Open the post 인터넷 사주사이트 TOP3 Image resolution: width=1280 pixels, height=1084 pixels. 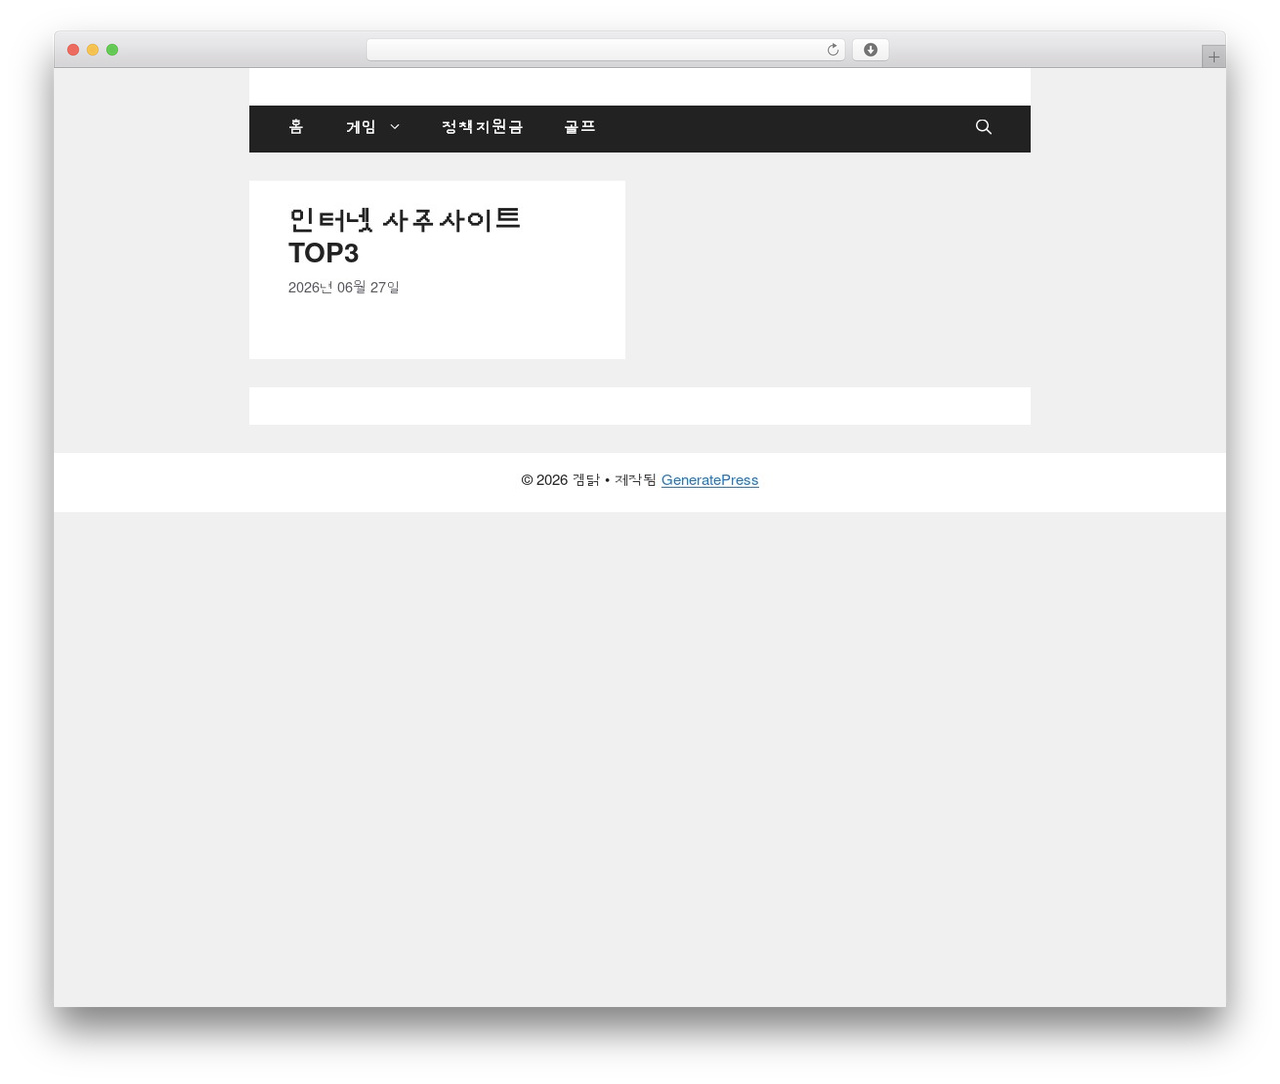(405, 236)
